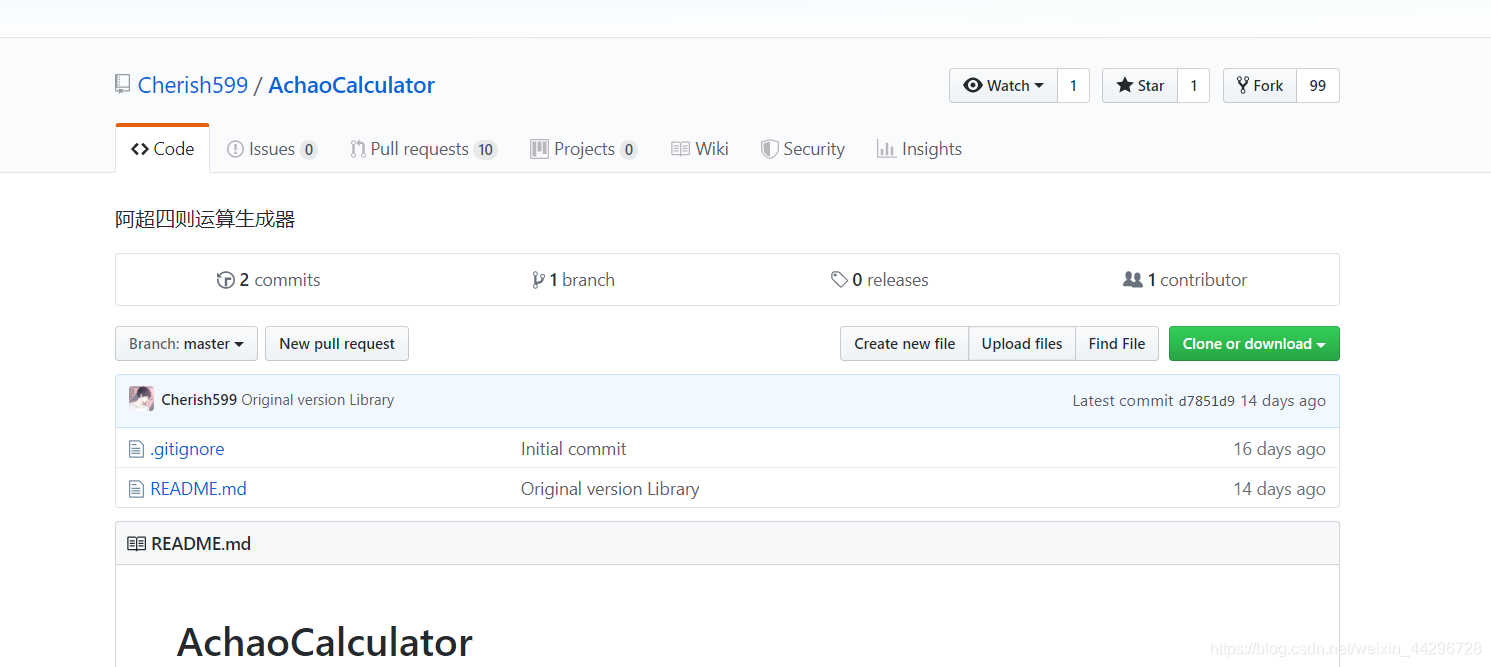Click Find File button

point(1117,344)
